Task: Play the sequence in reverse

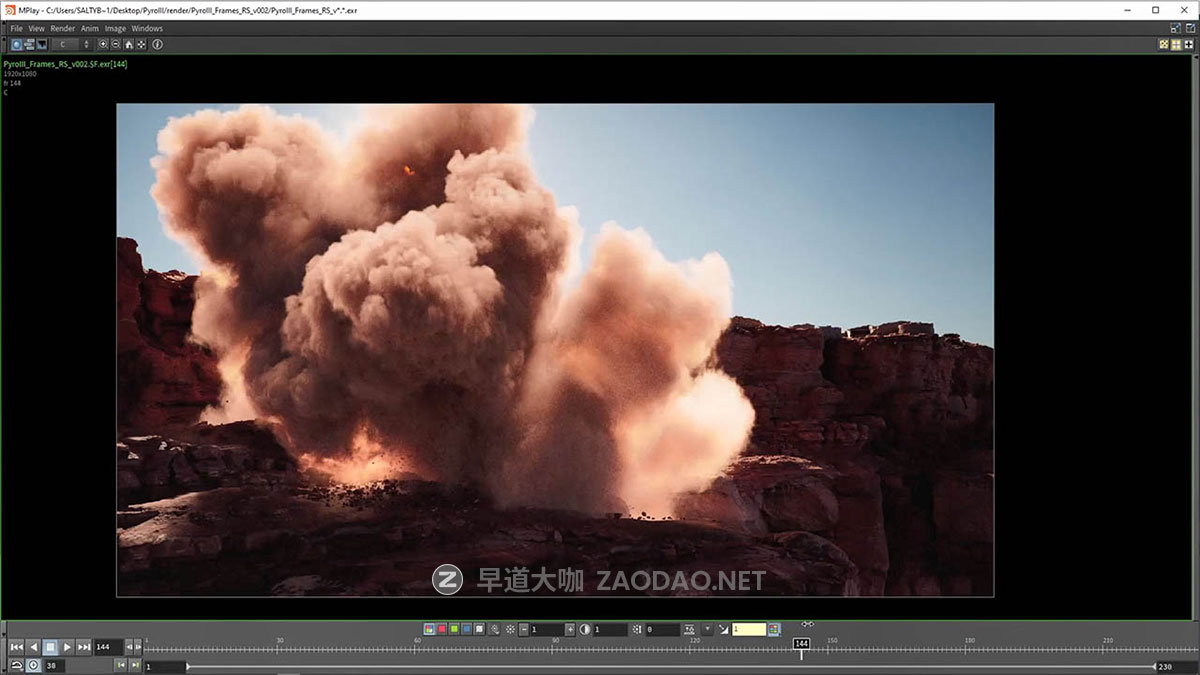Action: (33, 647)
